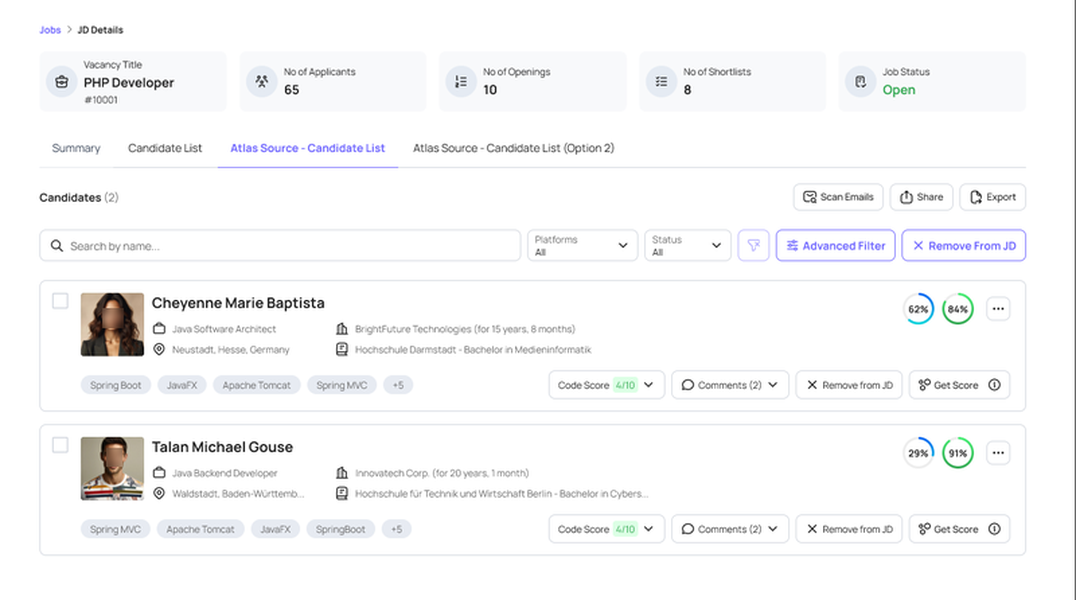Click the No of Applicants people icon
The image size is (1076, 600).
pos(261,82)
